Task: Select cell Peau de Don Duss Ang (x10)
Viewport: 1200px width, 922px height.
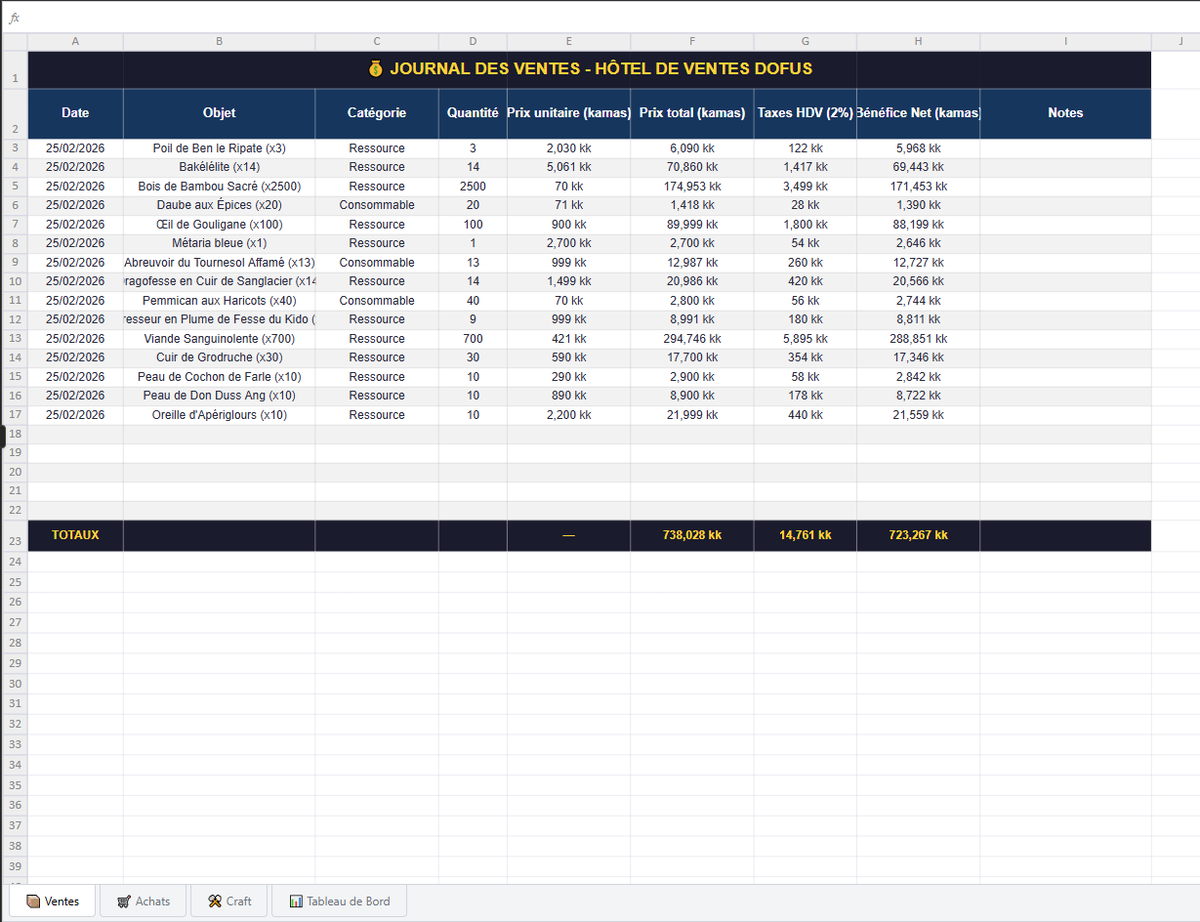Action: 219,396
